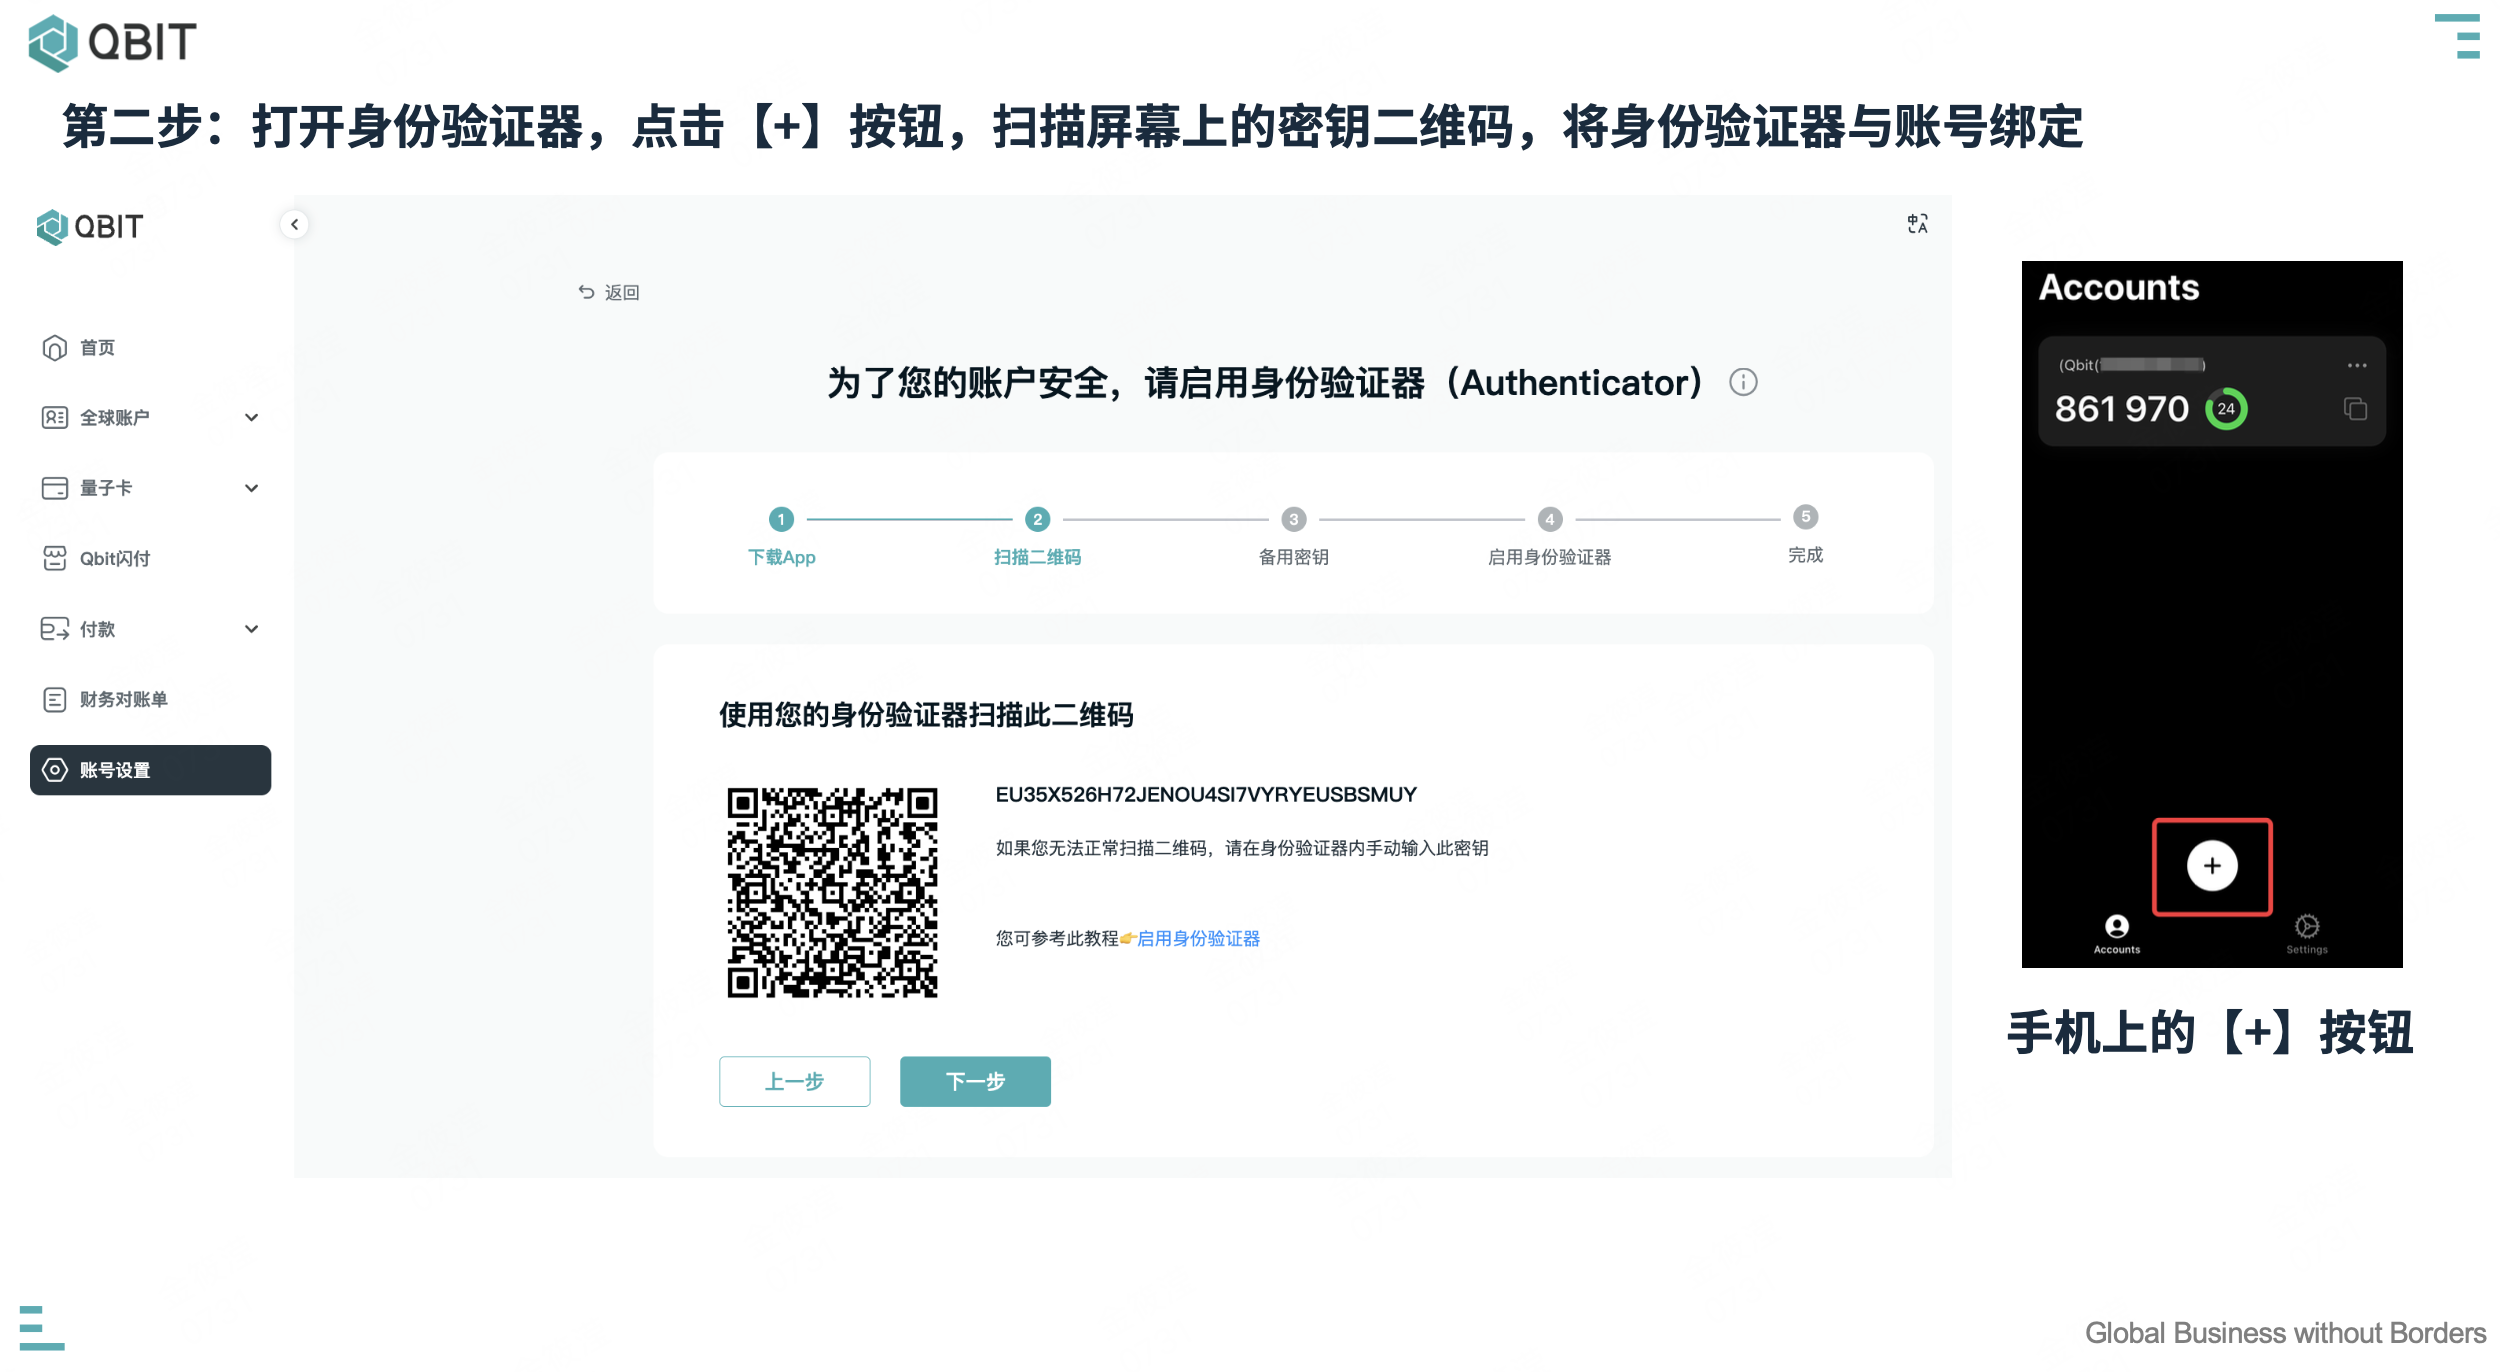Tap the plus button in phone app
The width and height of the screenshot is (2500, 1372).
(x=2211, y=866)
